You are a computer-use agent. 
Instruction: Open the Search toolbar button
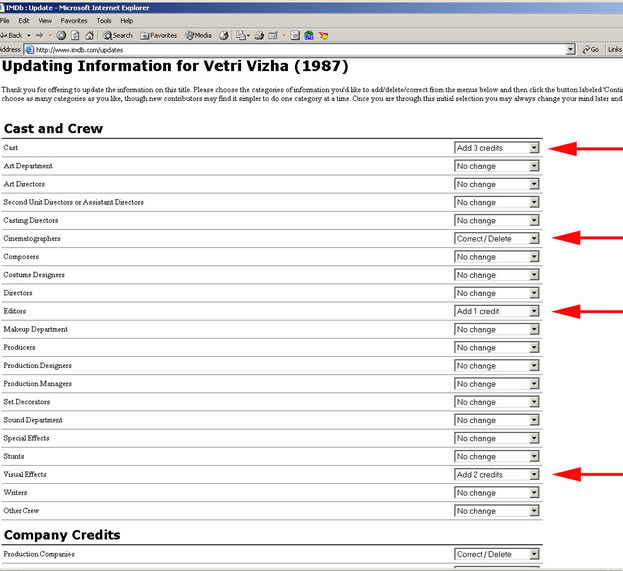pyautogui.click(x=118, y=35)
